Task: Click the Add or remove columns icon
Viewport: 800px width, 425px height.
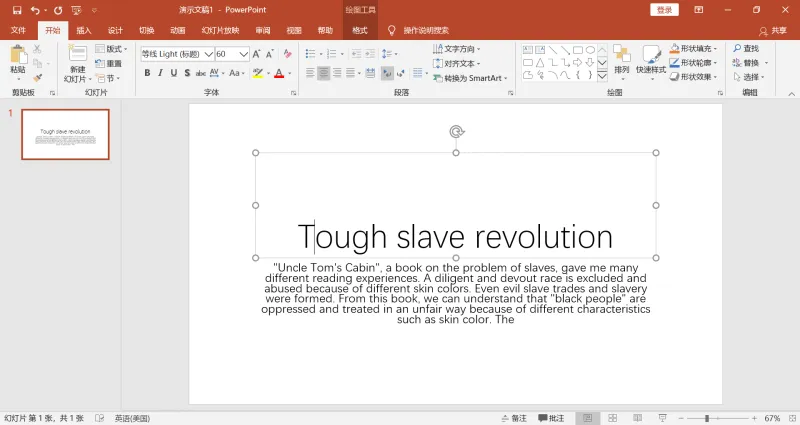Action: [418, 73]
